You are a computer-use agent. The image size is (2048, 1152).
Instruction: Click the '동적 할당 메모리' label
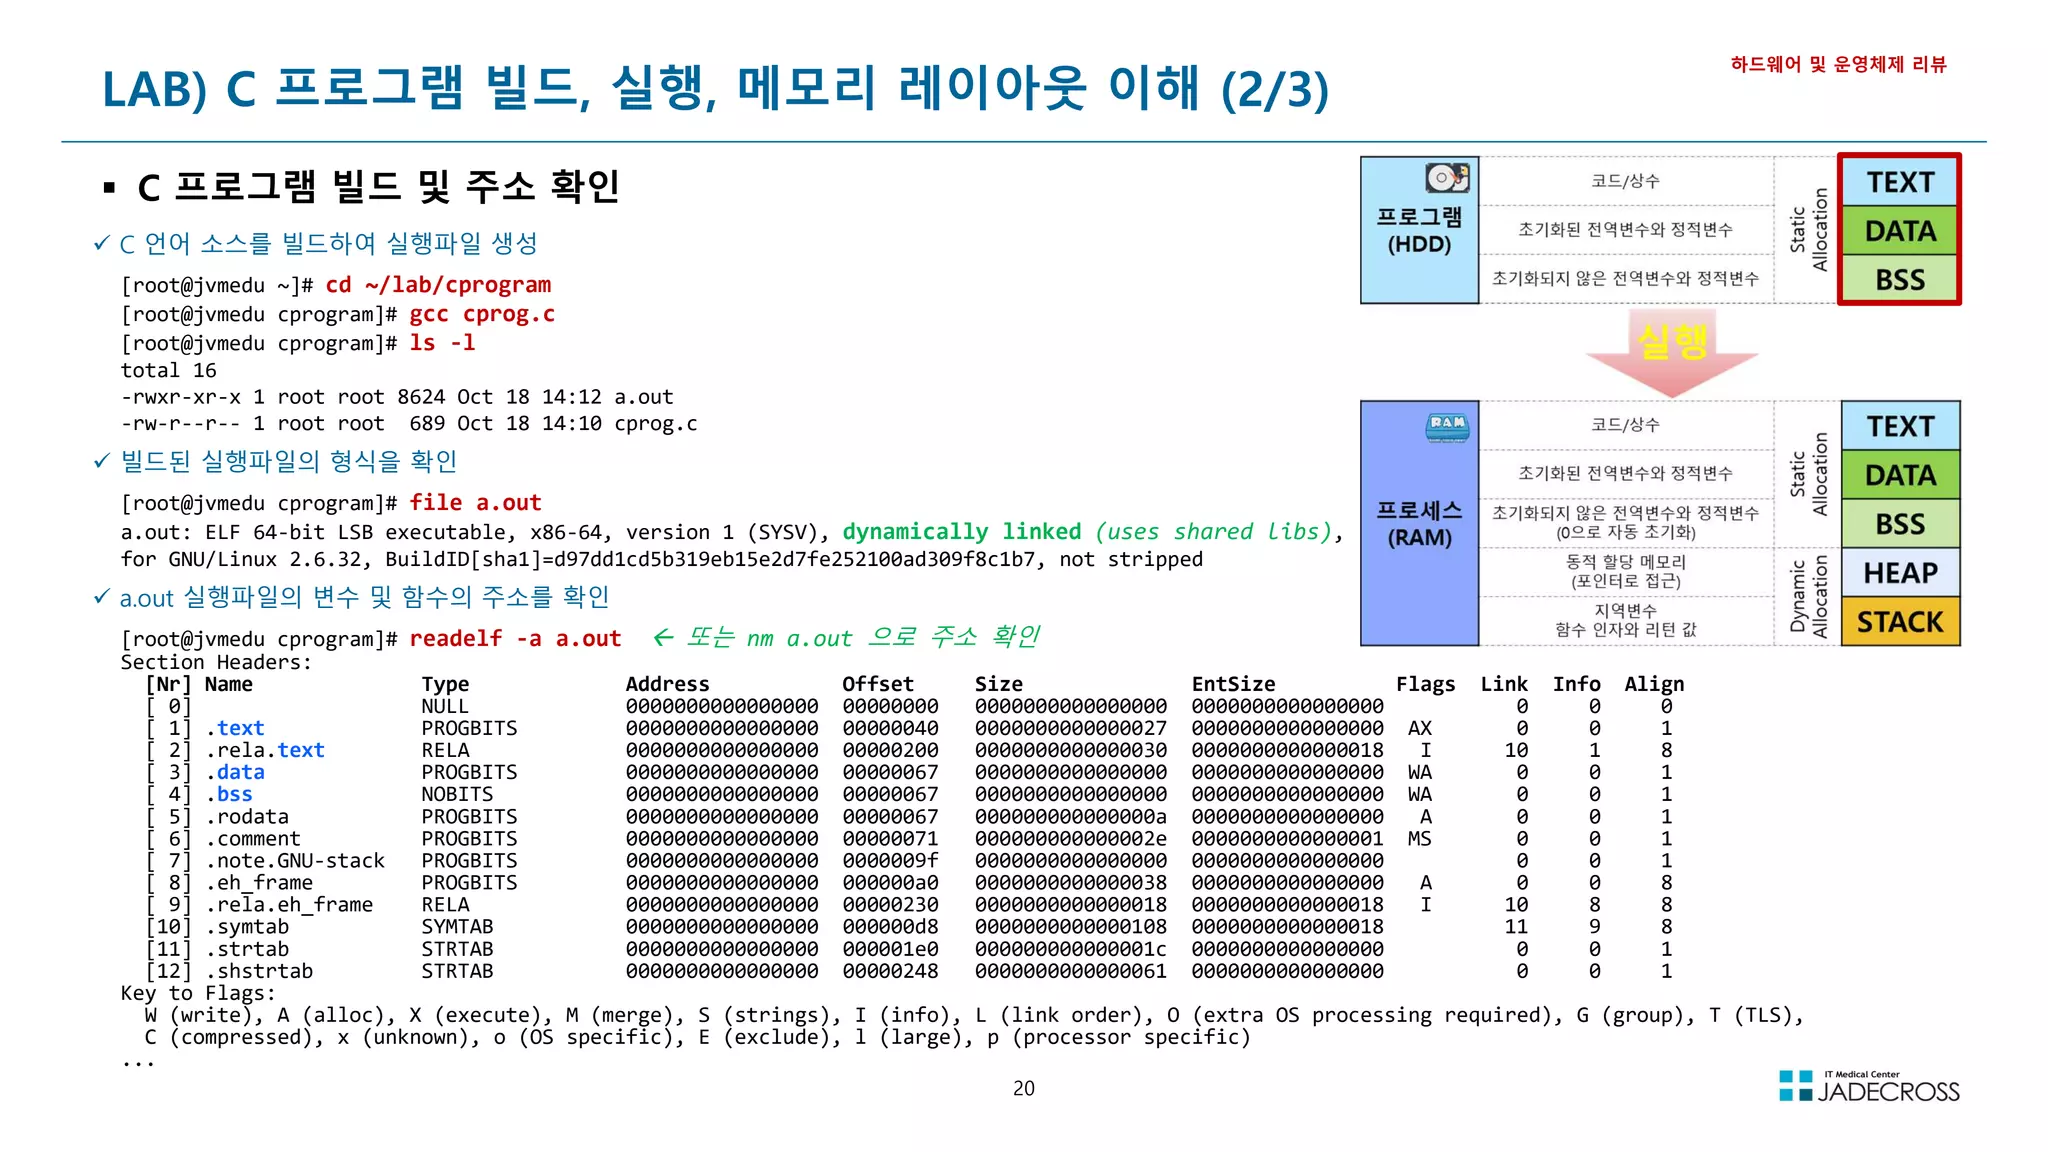tap(1625, 561)
